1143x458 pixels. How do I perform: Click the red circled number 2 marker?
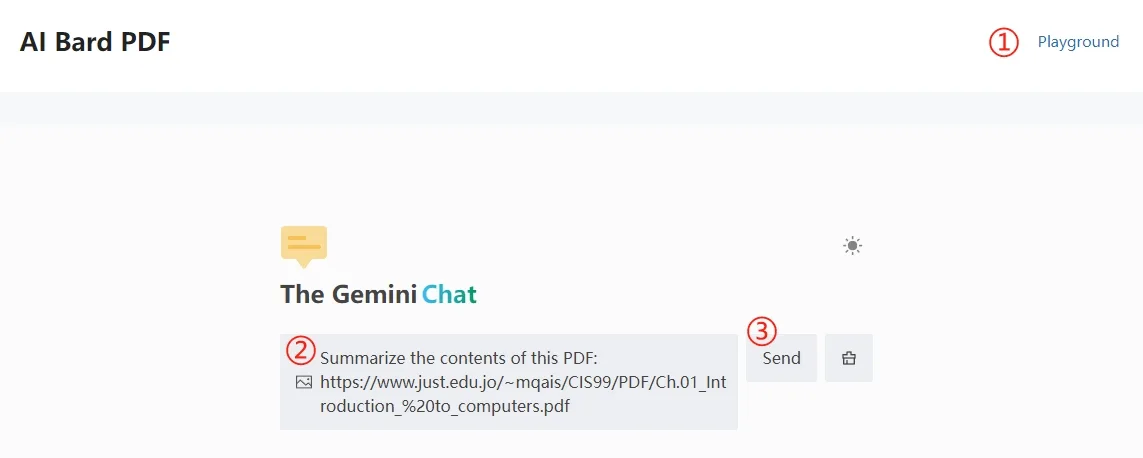[300, 349]
